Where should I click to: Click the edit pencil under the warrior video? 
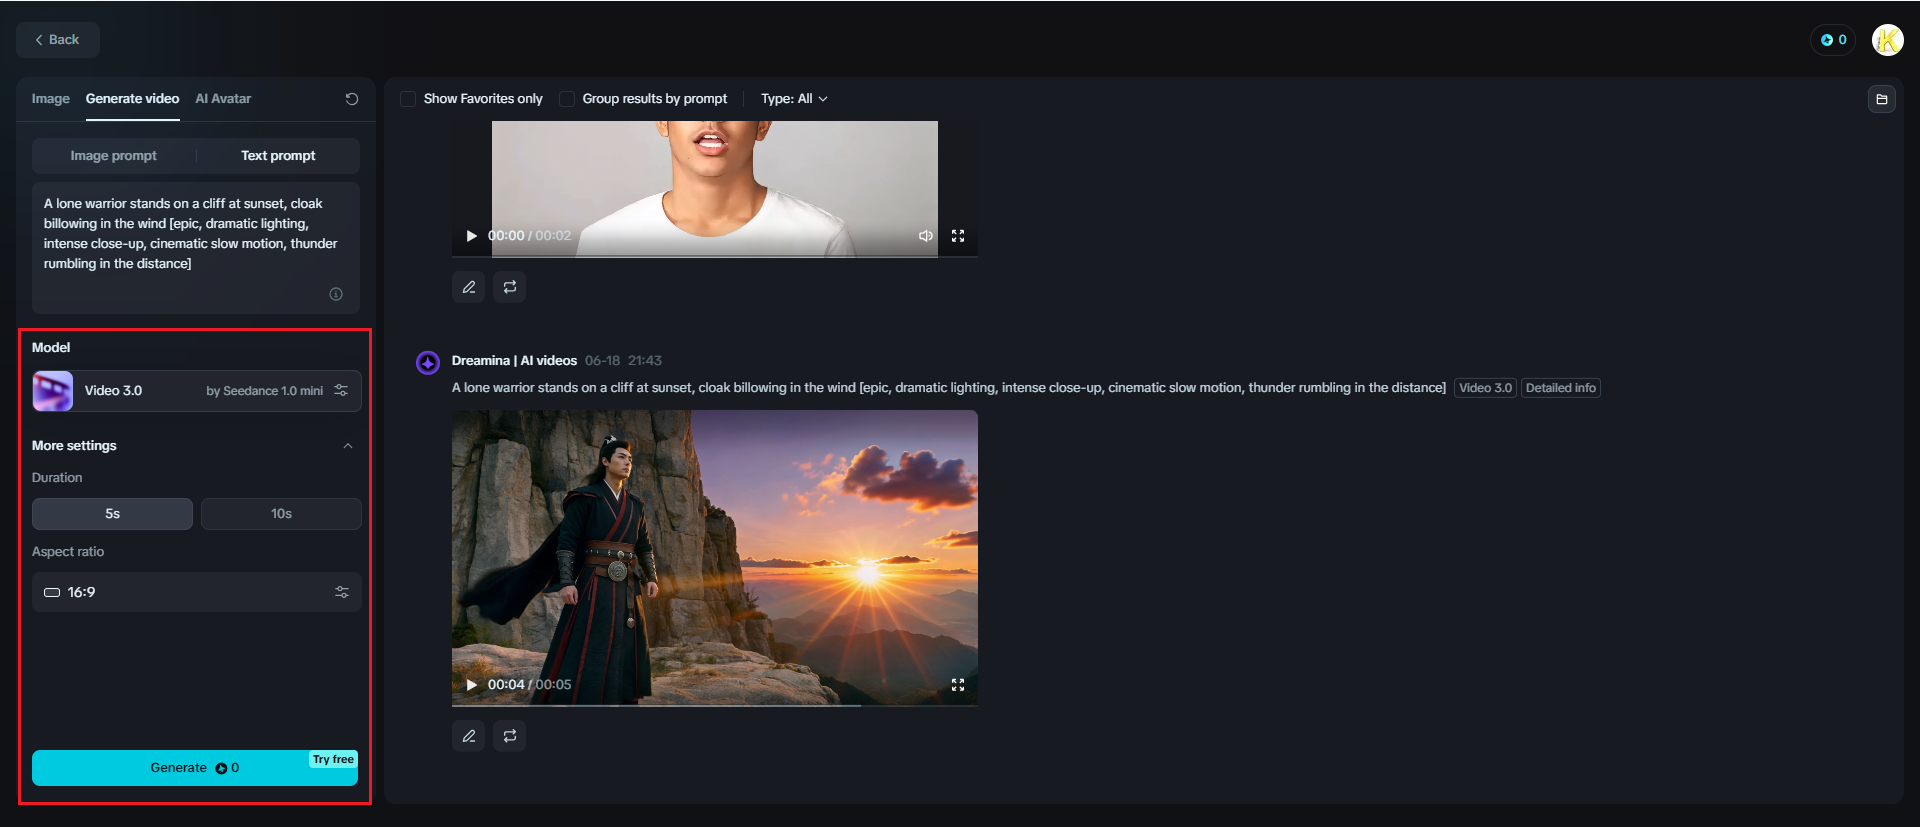click(469, 736)
